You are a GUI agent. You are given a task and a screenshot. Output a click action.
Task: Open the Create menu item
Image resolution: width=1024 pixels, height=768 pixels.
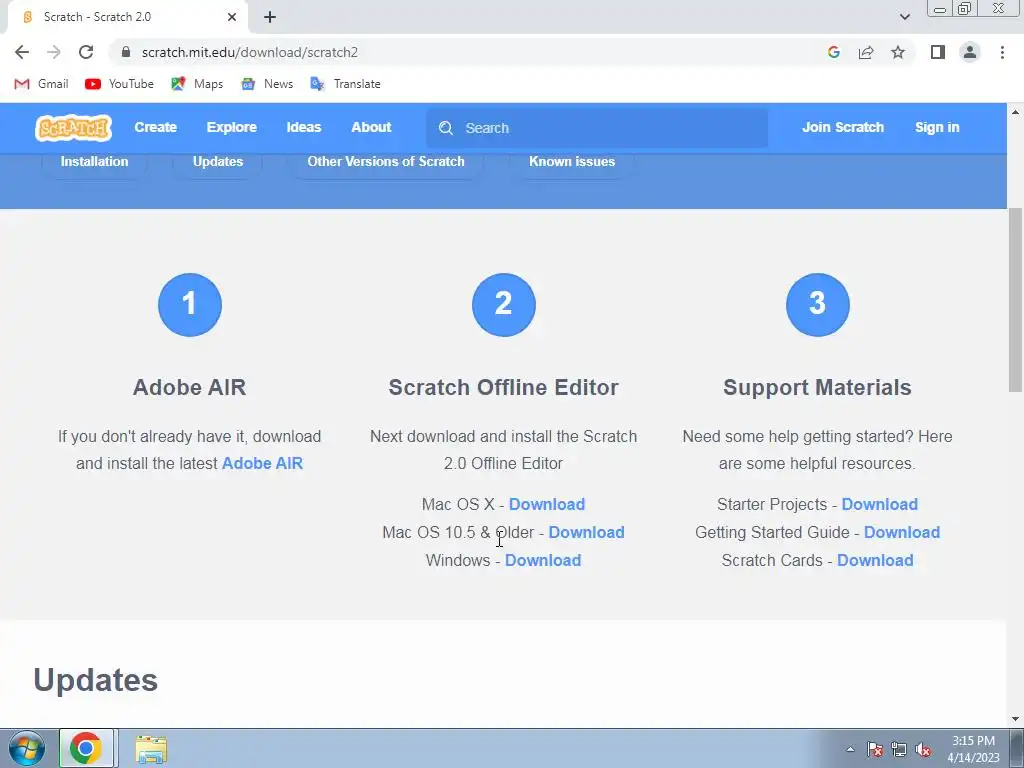click(x=155, y=127)
